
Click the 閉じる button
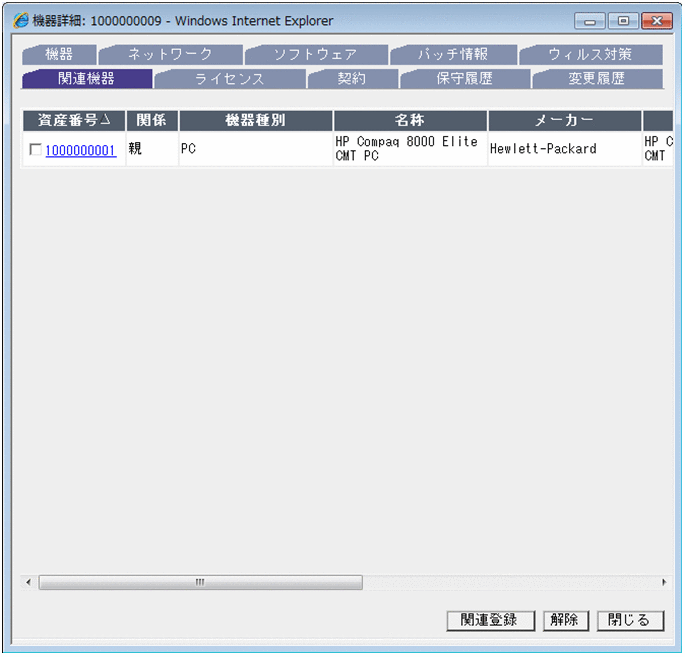tap(630, 620)
